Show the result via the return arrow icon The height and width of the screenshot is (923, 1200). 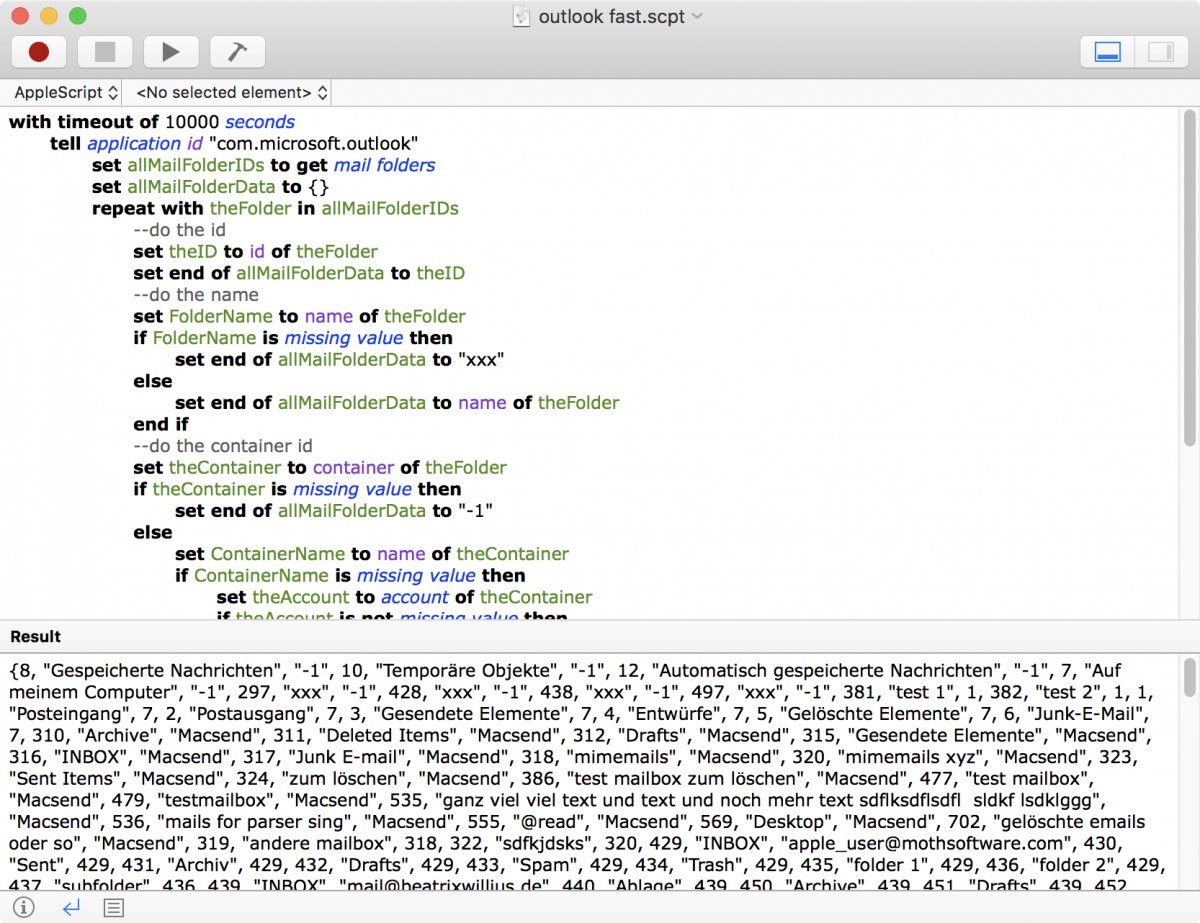[70, 907]
